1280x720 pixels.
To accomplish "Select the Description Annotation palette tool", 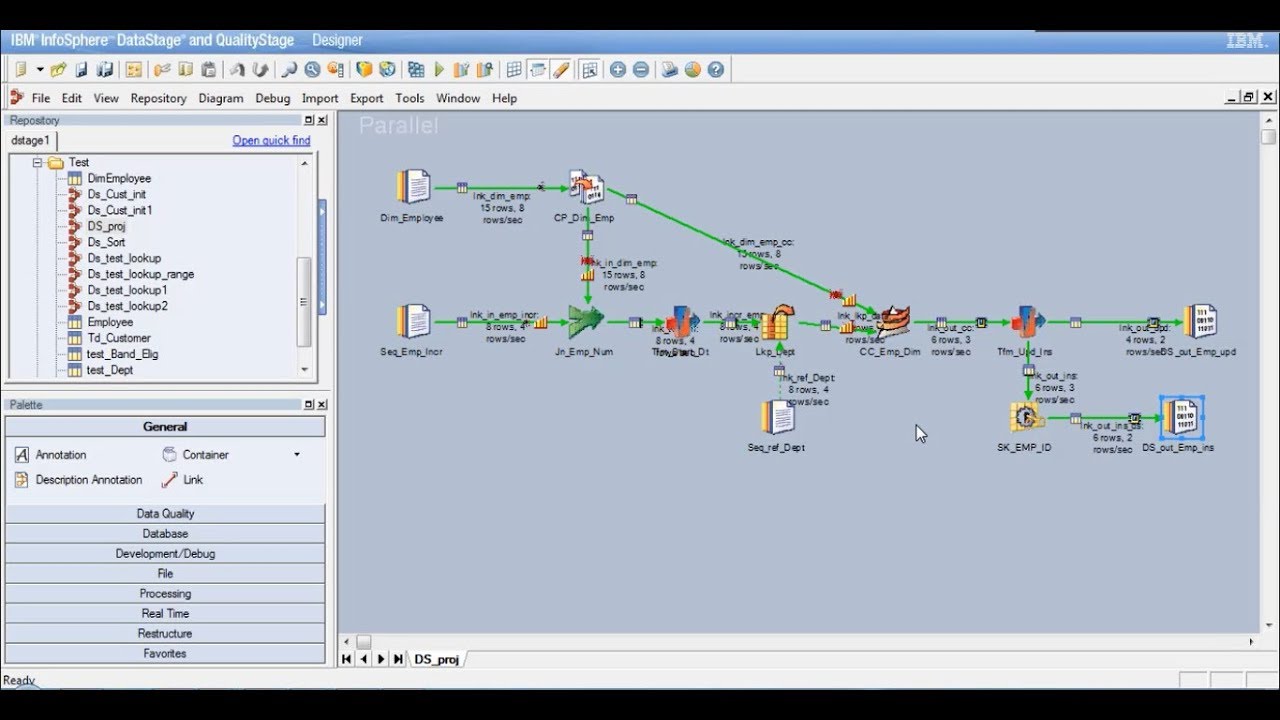I will click(x=78, y=480).
